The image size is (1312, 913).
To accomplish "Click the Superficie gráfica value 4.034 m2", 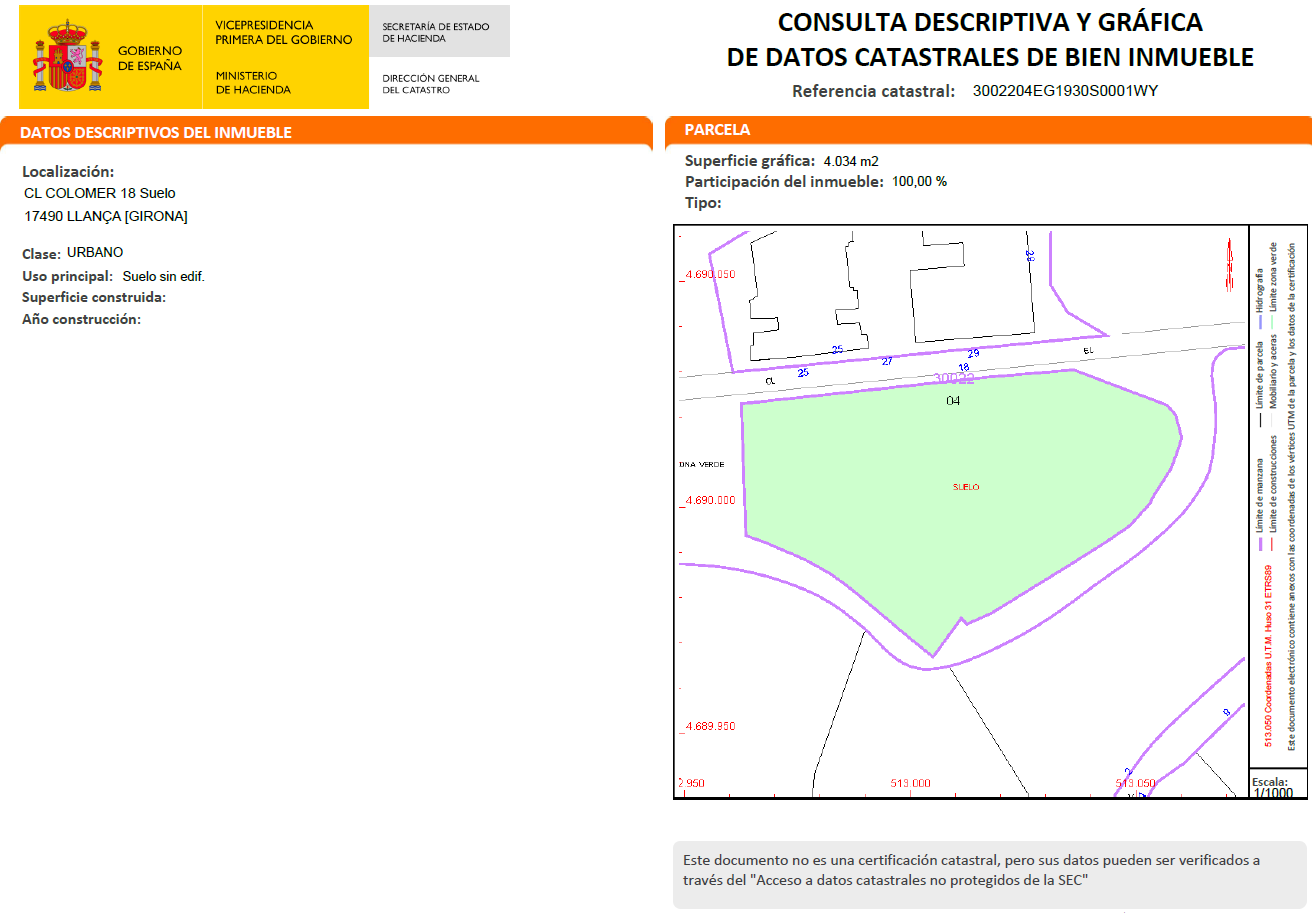I will point(850,161).
